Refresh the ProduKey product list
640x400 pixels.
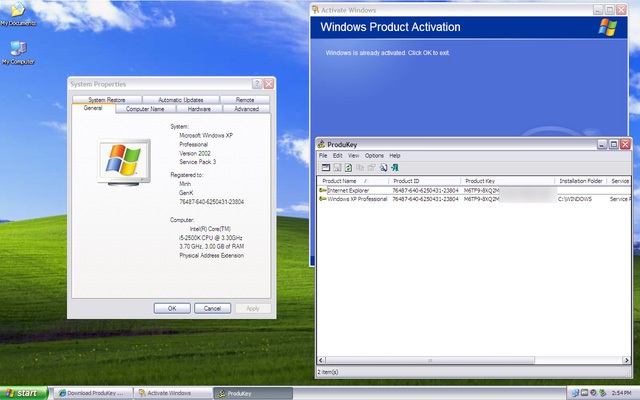click(x=348, y=167)
